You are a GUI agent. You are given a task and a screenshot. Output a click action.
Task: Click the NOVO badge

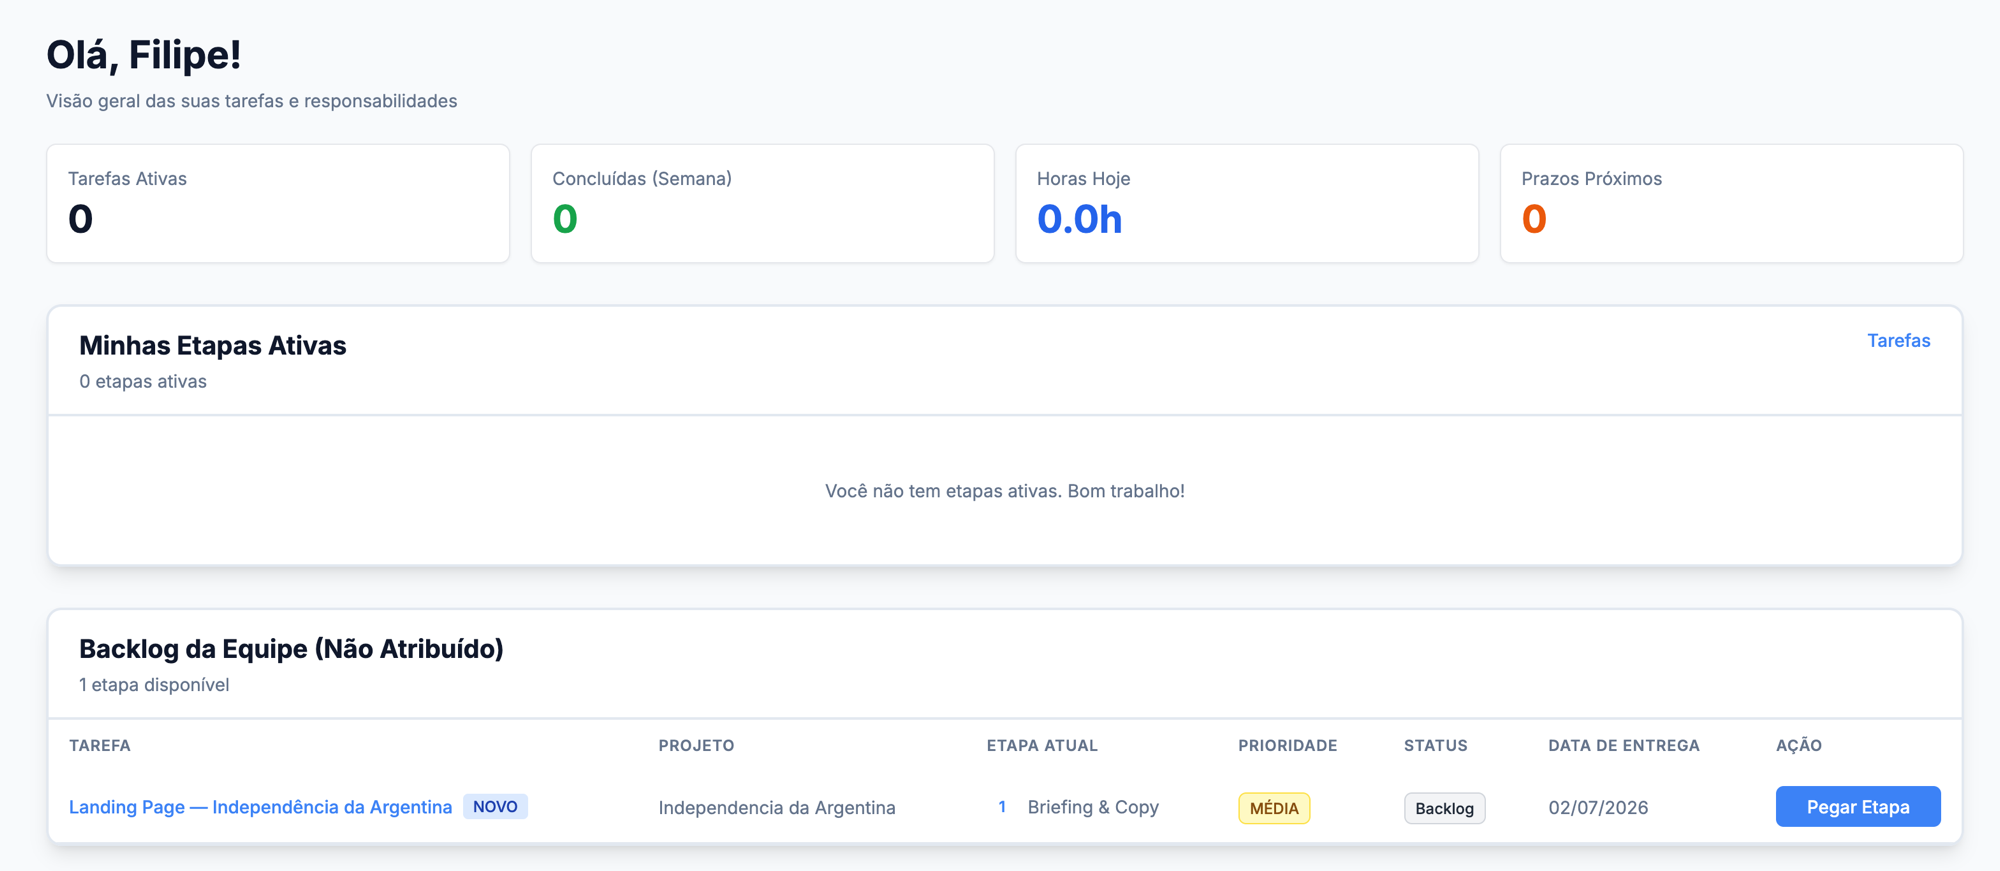(495, 807)
